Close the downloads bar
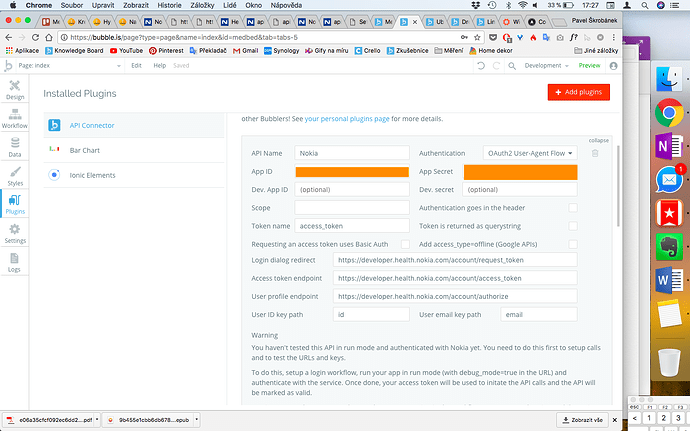The image size is (690, 431). [615, 420]
